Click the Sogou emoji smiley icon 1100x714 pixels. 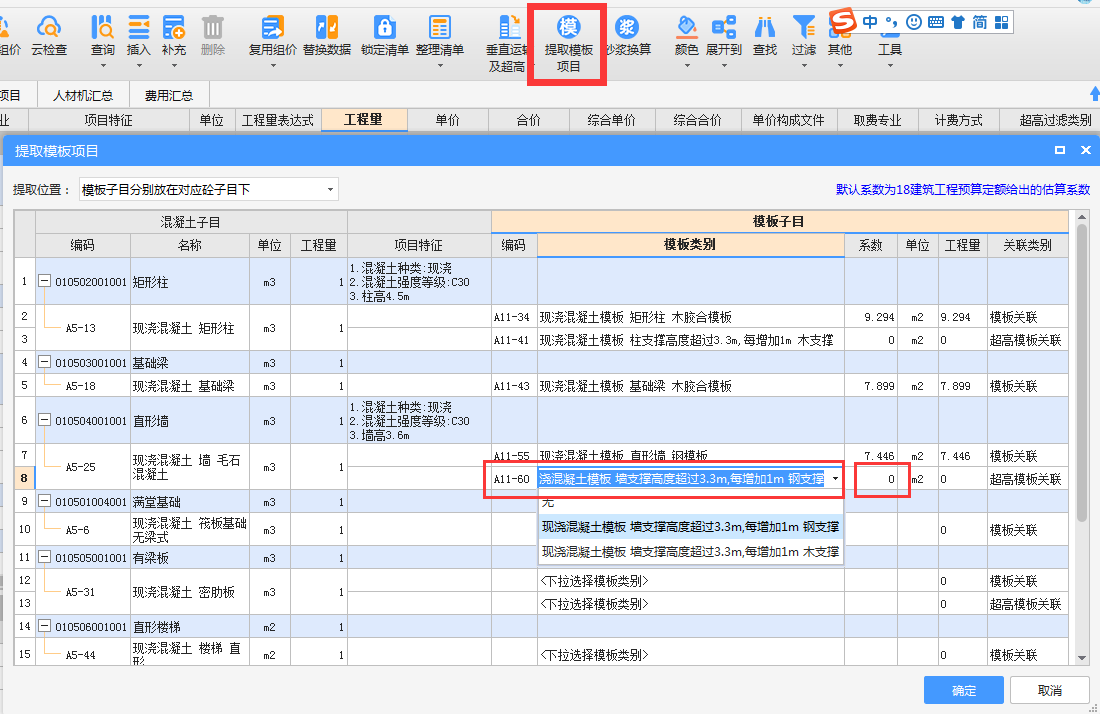click(913, 22)
